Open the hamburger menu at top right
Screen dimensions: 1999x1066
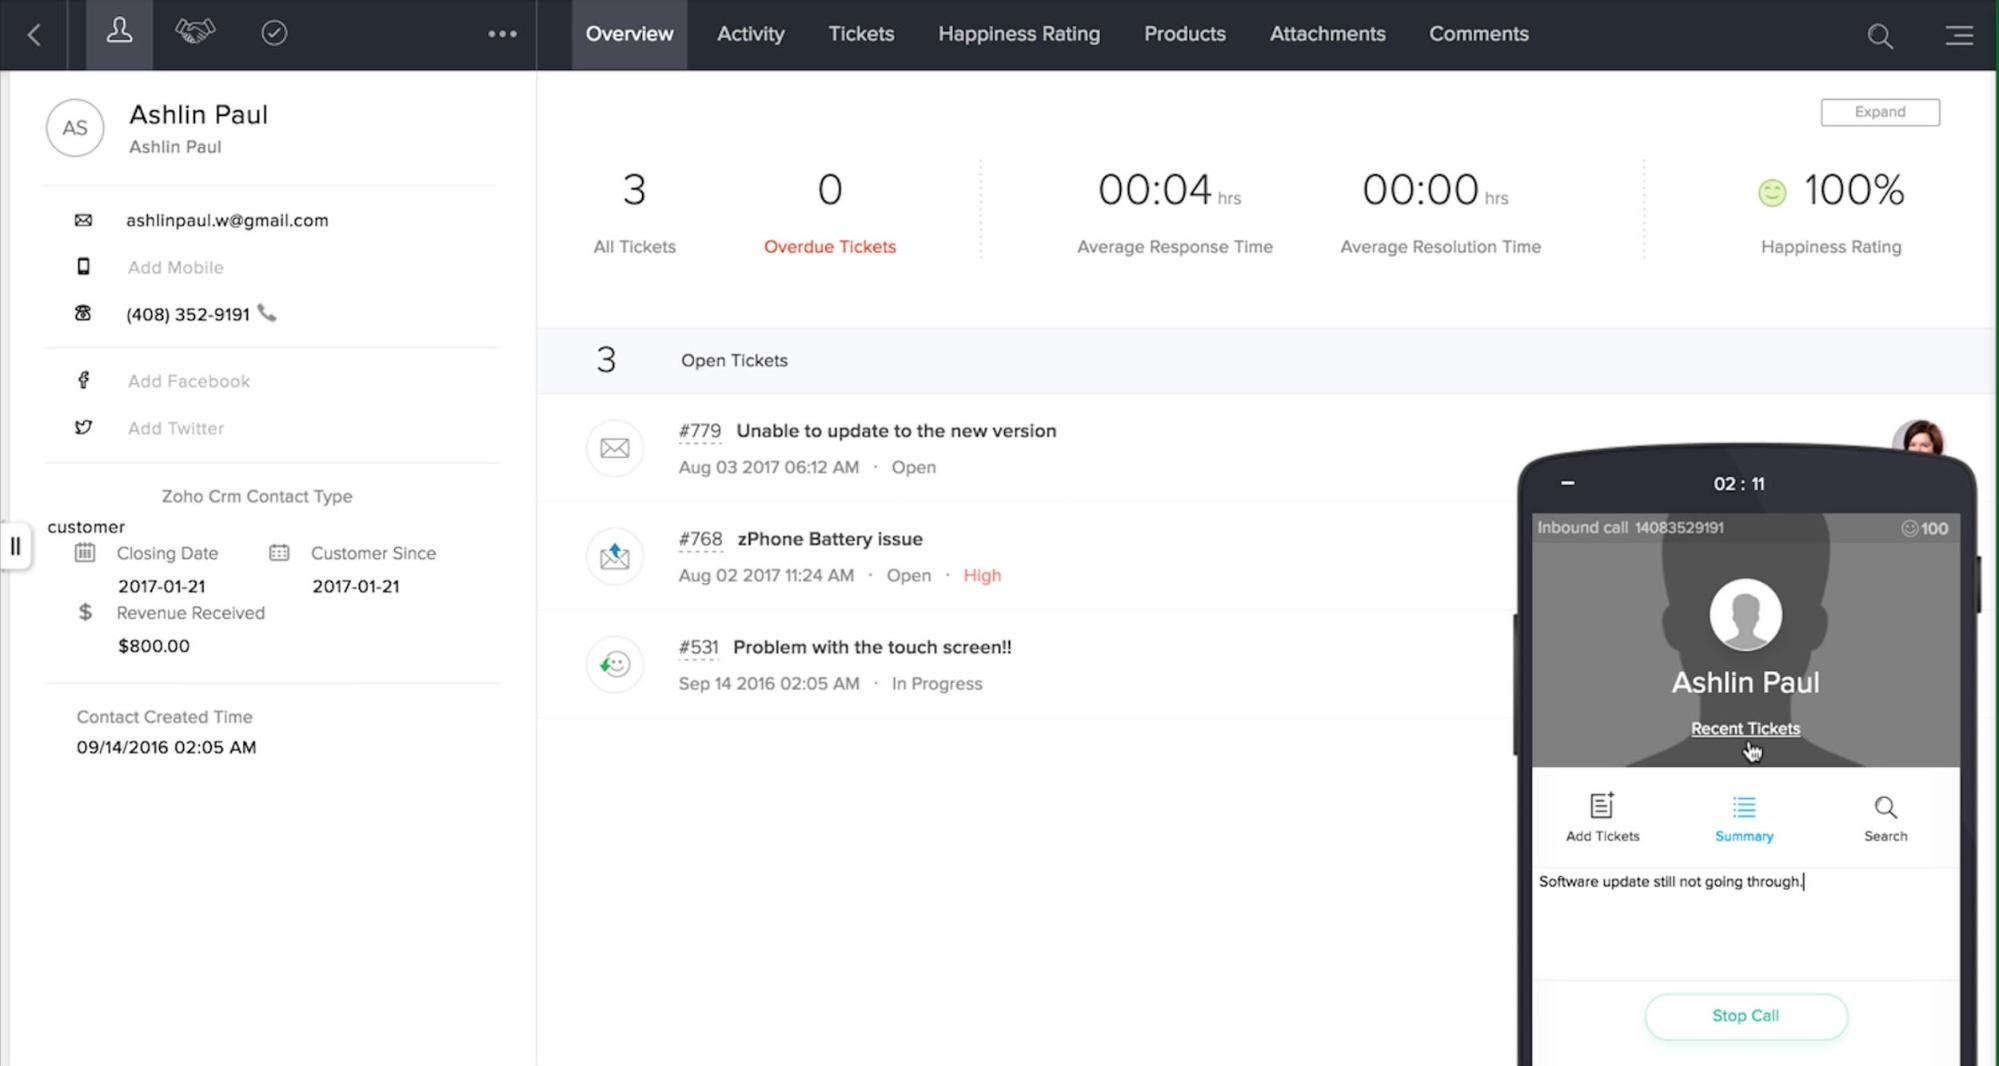coord(1958,36)
